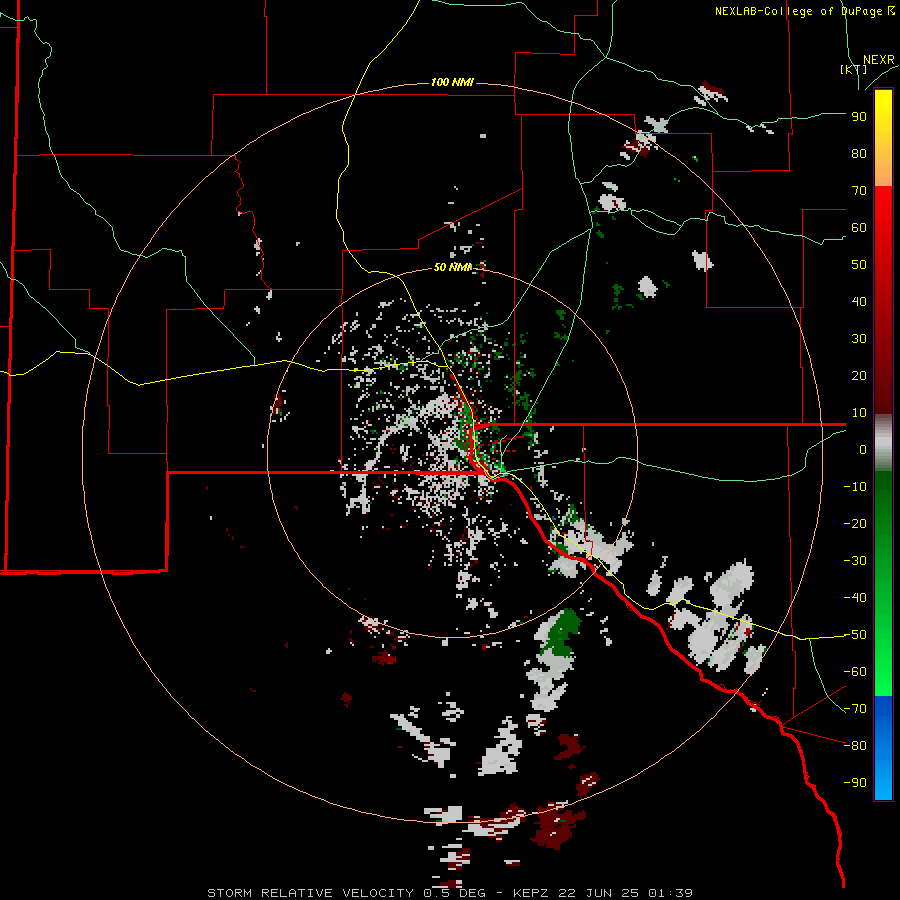Image resolution: width=900 pixels, height=900 pixels.
Task: Click the -50 value on velocity scale
Action: click(855, 635)
